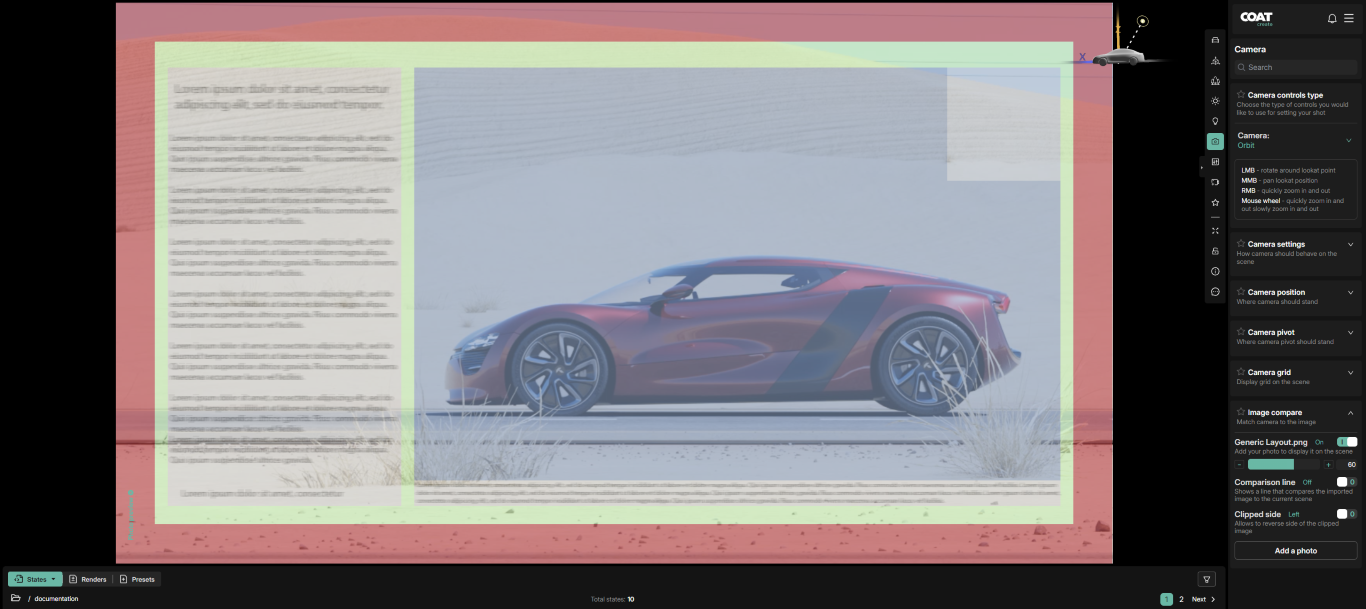The width and height of the screenshot is (1366, 609).
Task: Click the filter icon above pagination
Action: click(1207, 579)
